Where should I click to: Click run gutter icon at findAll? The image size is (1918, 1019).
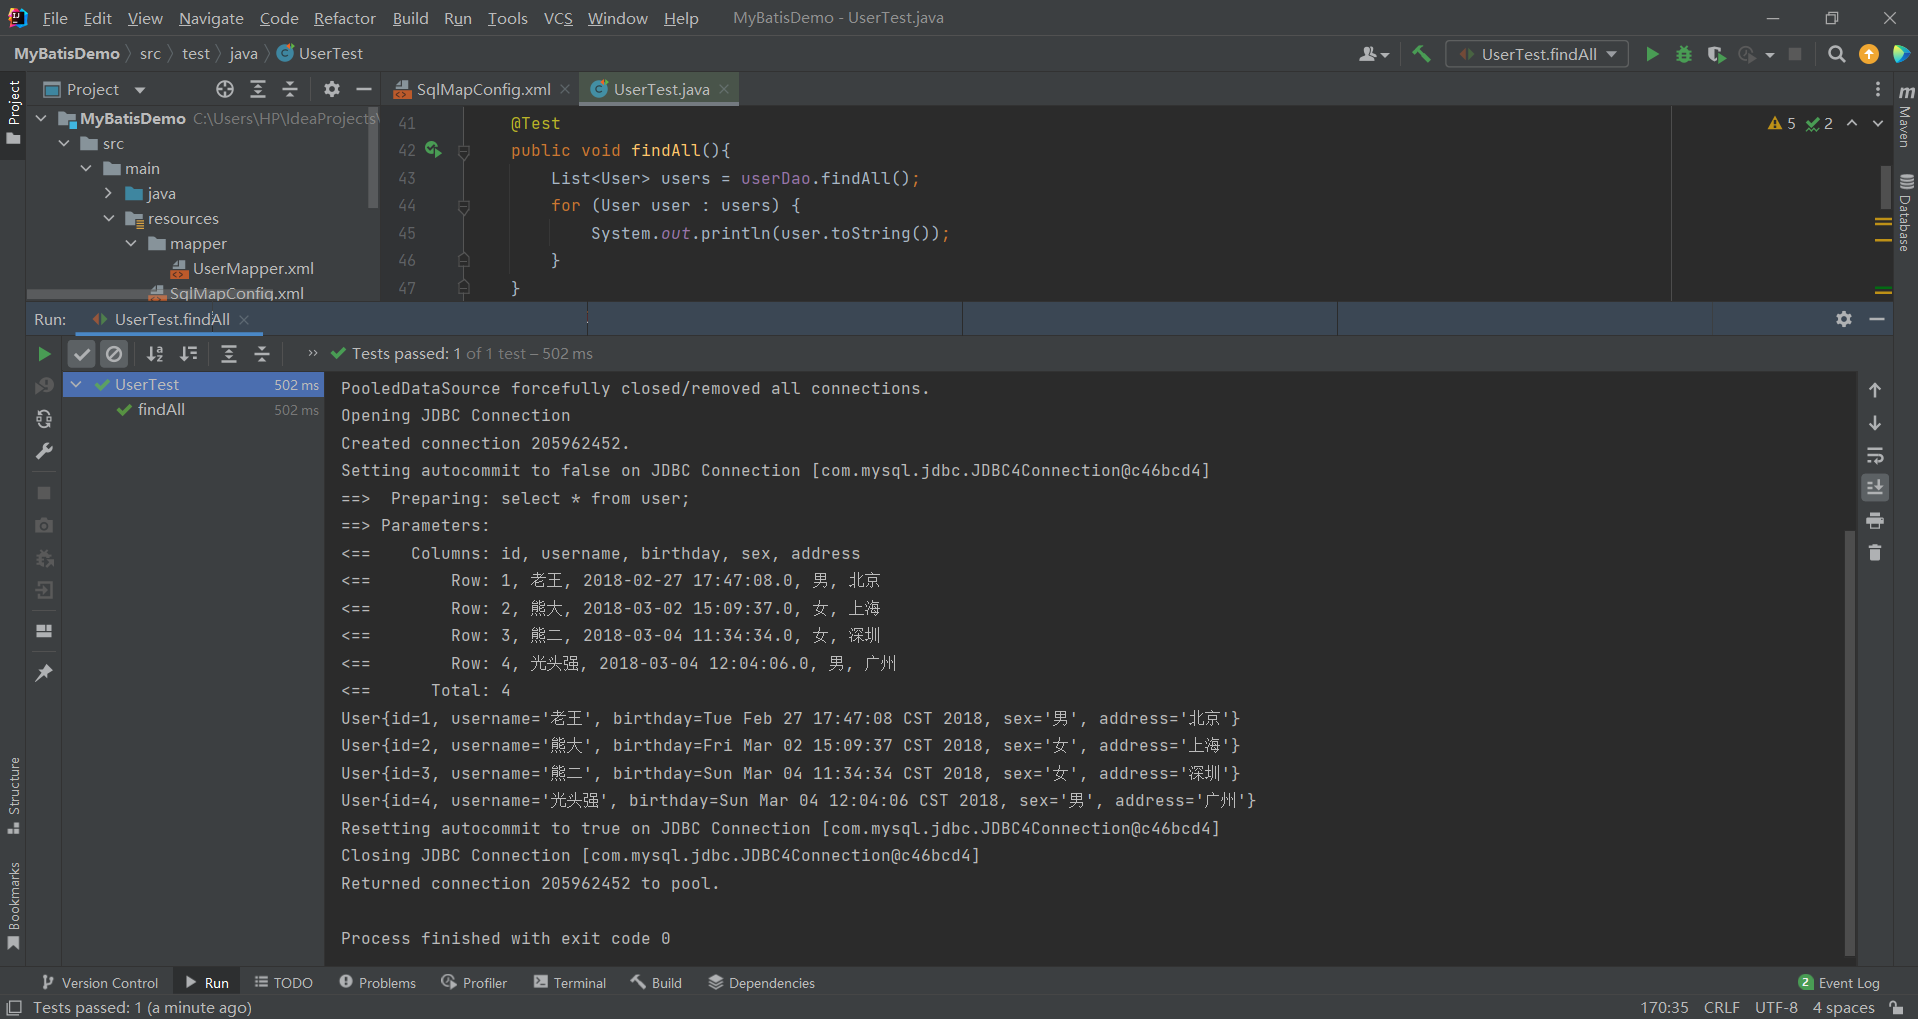coord(433,150)
